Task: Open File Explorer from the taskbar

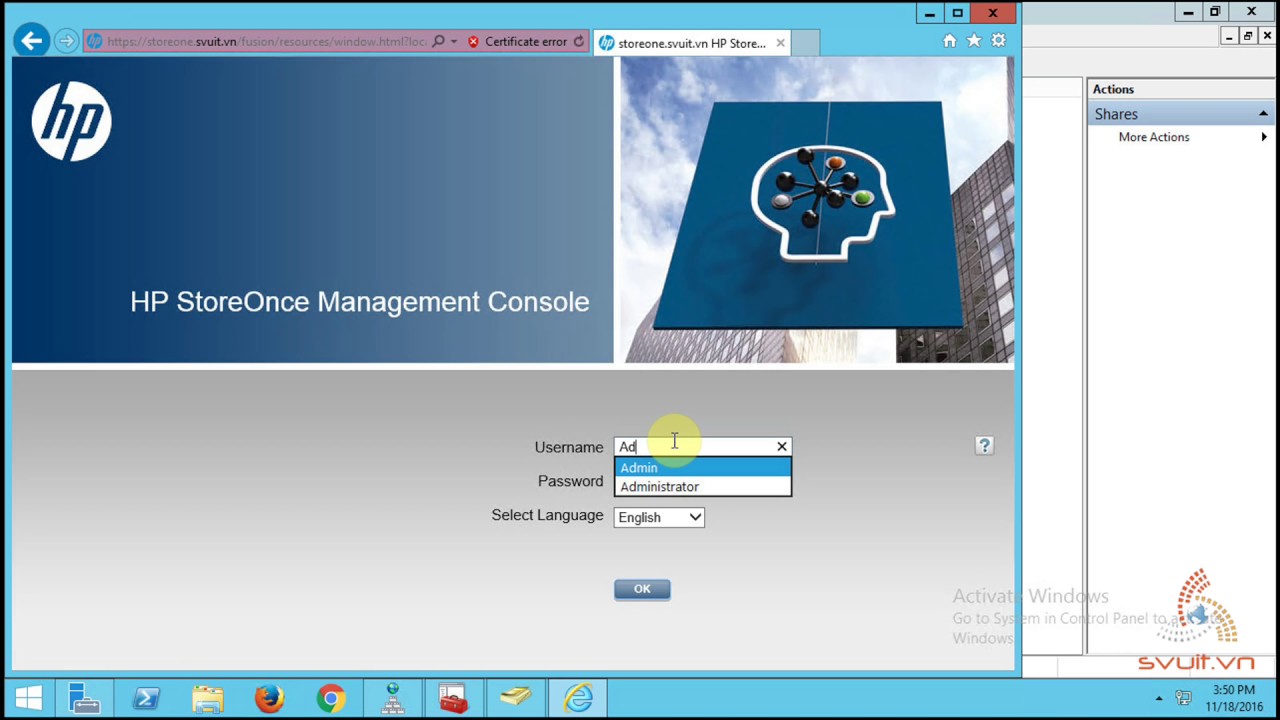Action: (x=208, y=697)
